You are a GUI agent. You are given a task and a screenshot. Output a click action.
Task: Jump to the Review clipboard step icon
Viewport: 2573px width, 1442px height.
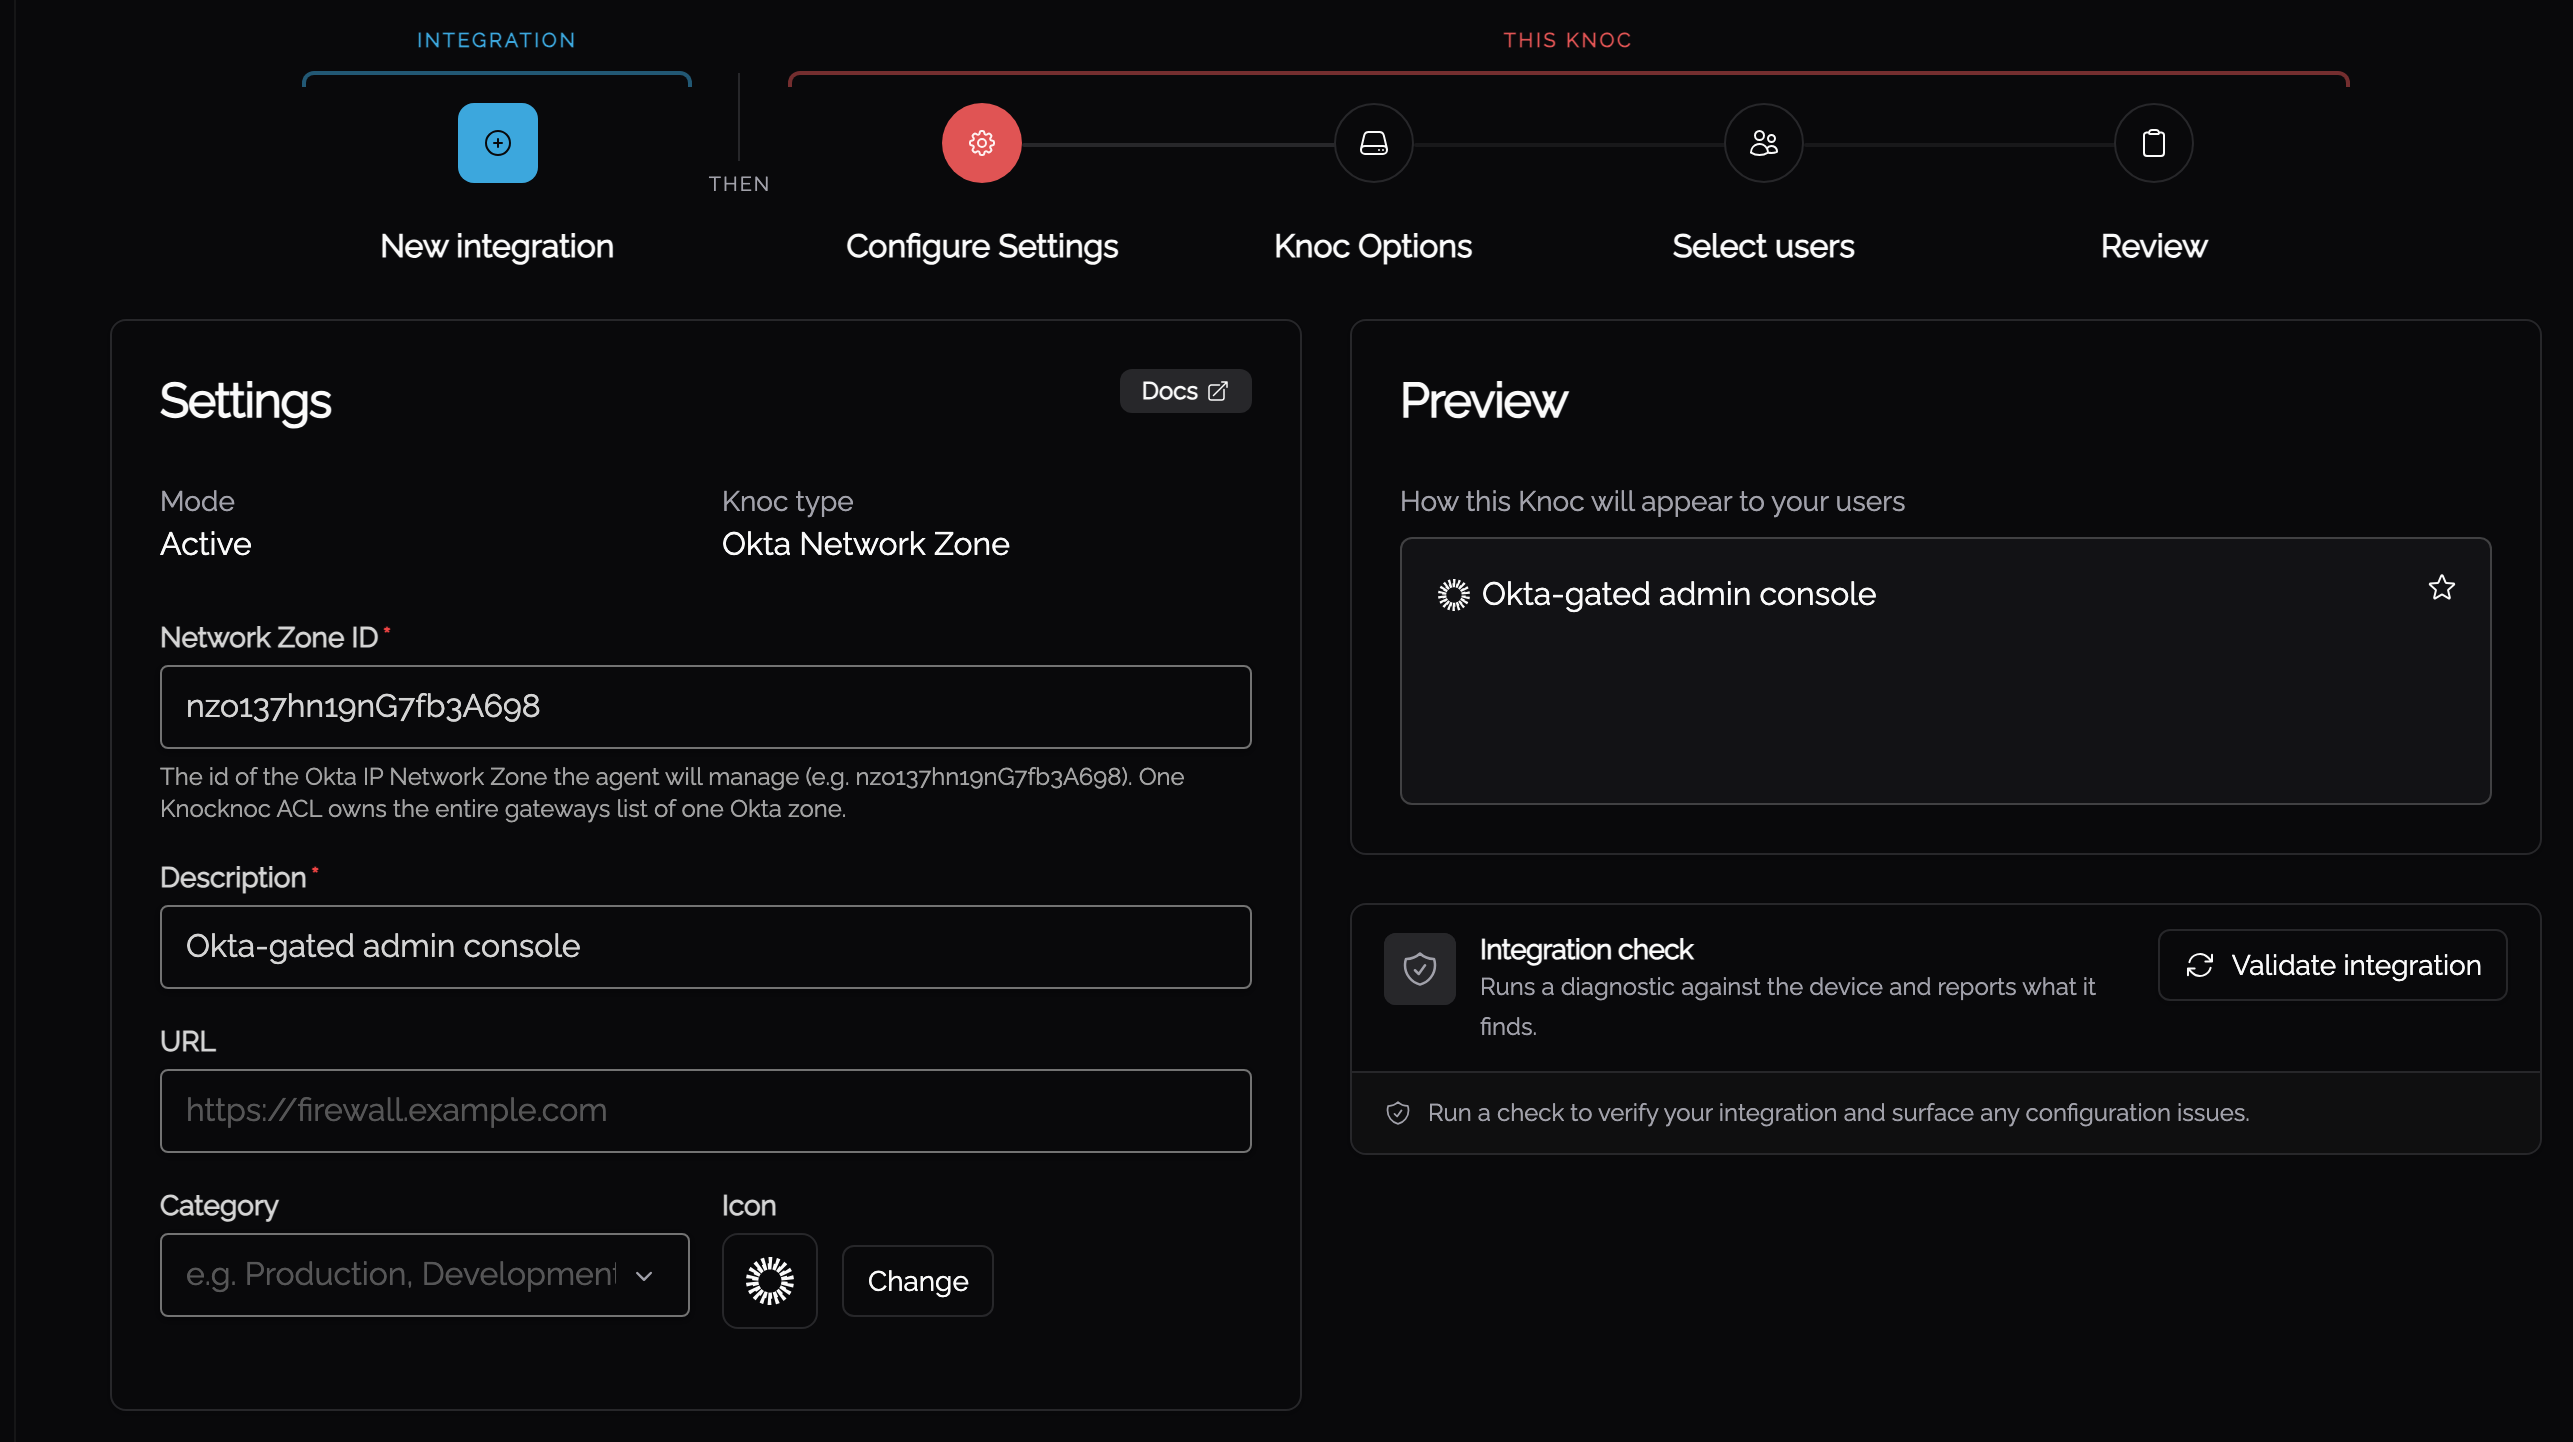pos(2153,143)
